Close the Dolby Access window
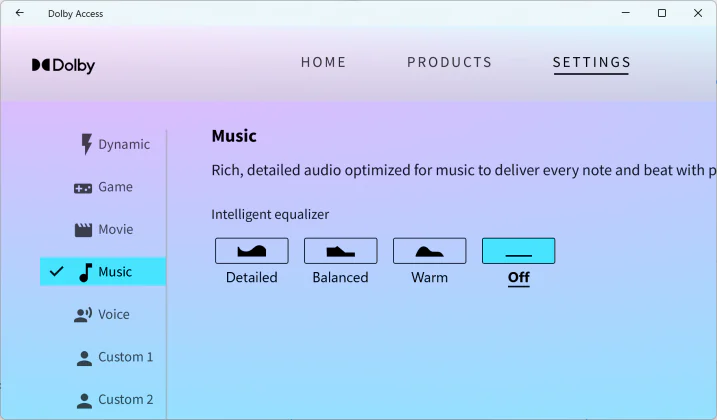Image resolution: width=717 pixels, height=420 pixels. (698, 13)
